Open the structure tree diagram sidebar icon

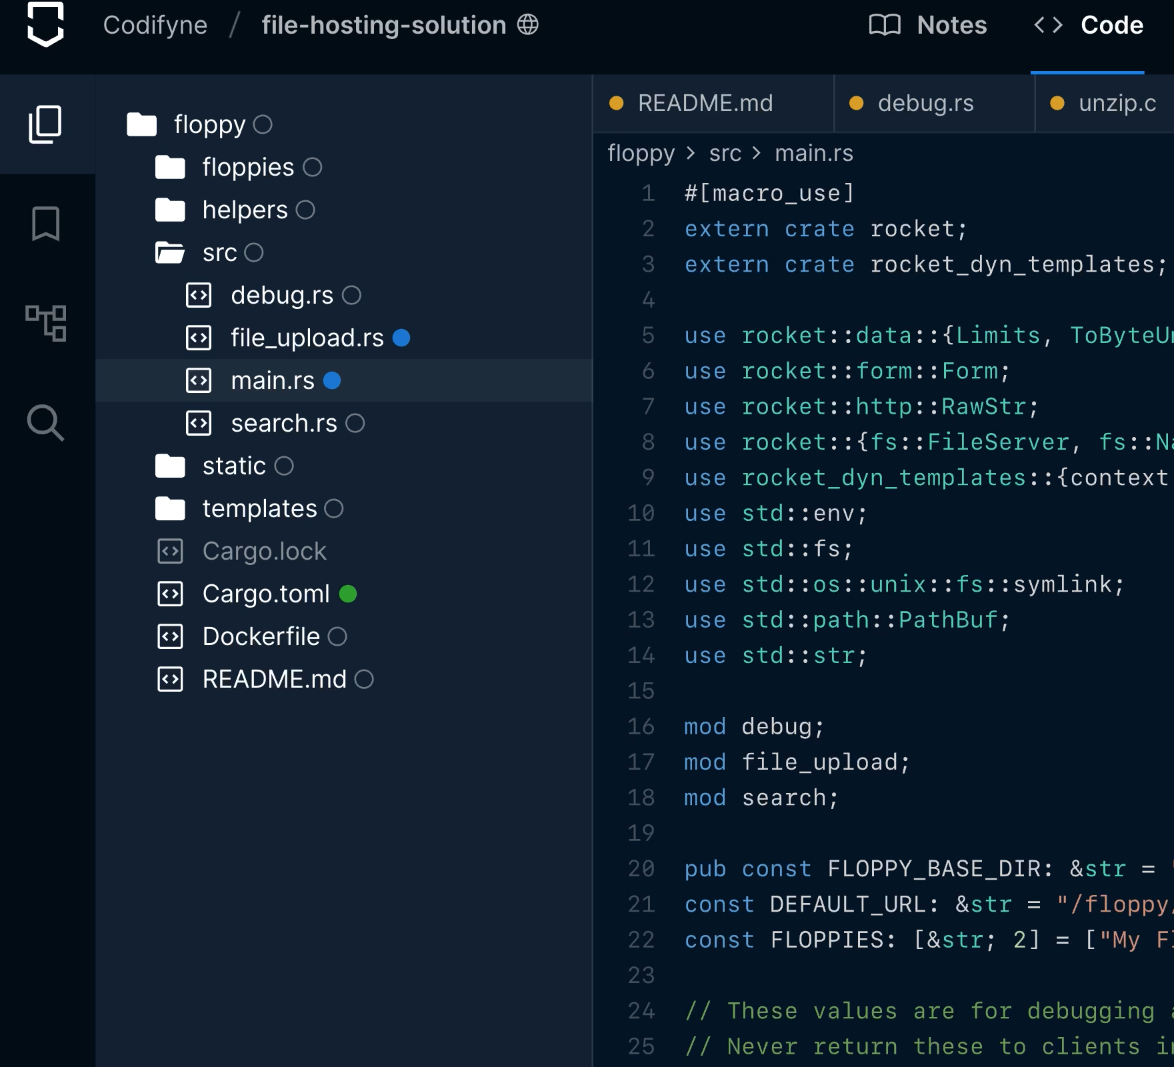point(45,323)
